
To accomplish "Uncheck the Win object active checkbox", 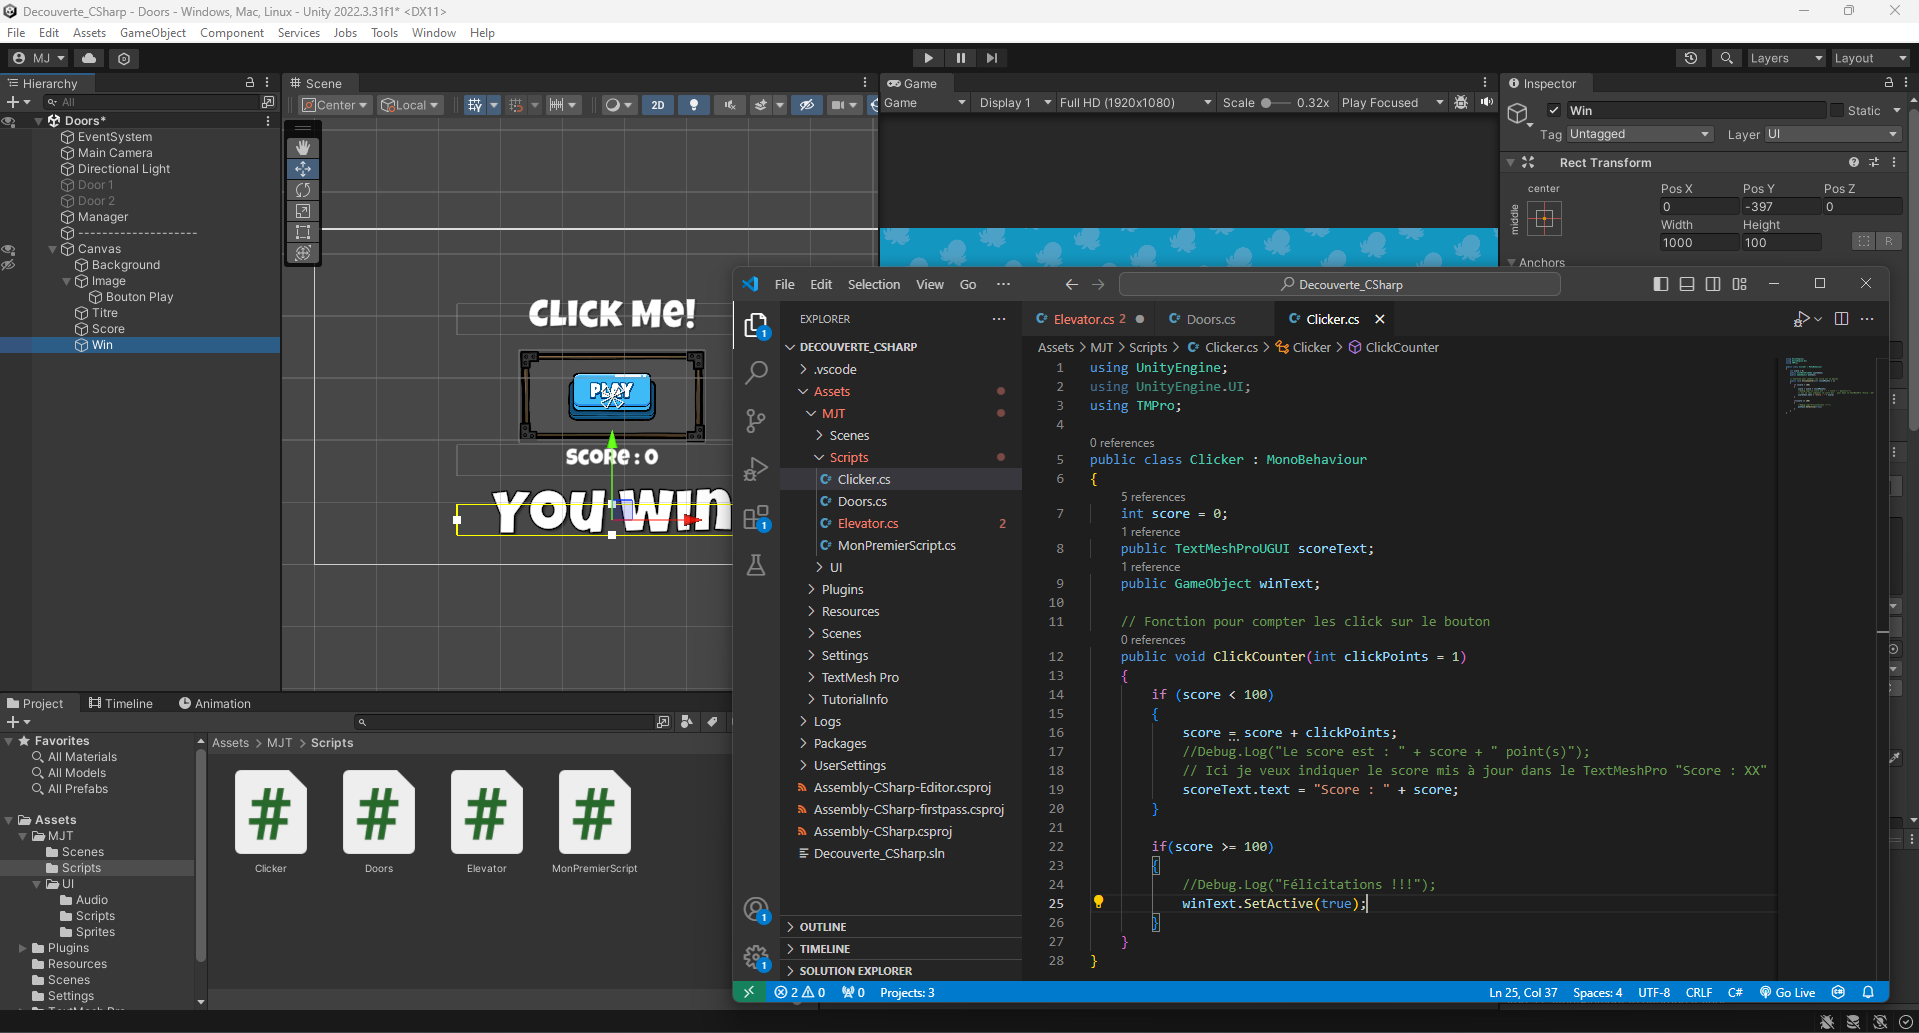I will point(1554,110).
